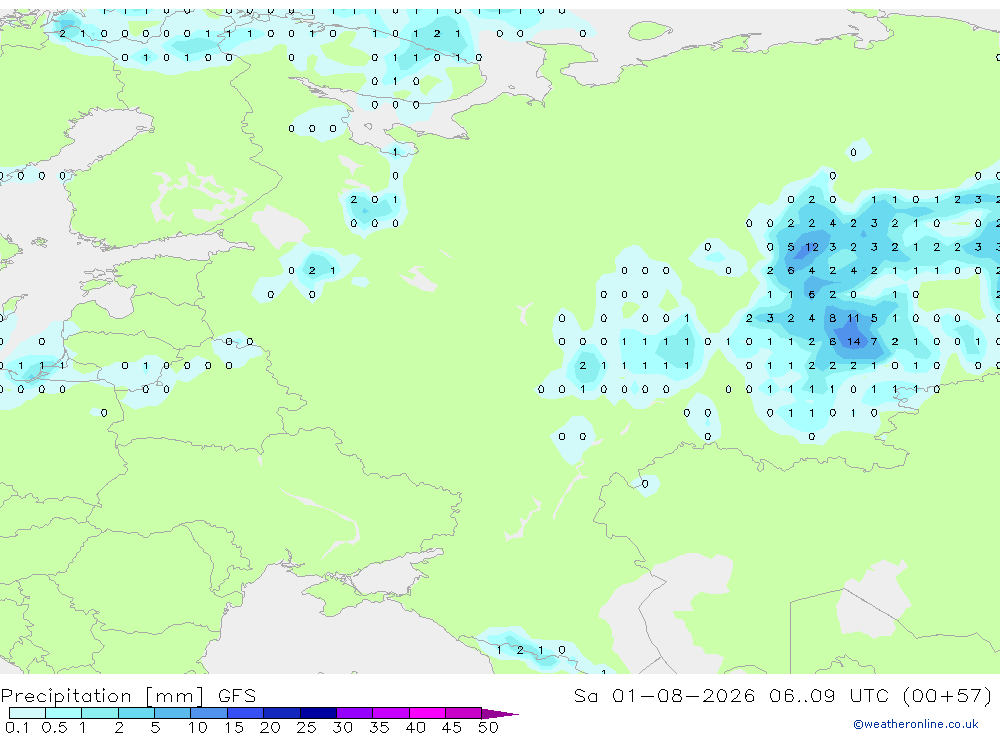The height and width of the screenshot is (733, 1000).
Task: Click the '50' legend scale label
Action: click(488, 727)
